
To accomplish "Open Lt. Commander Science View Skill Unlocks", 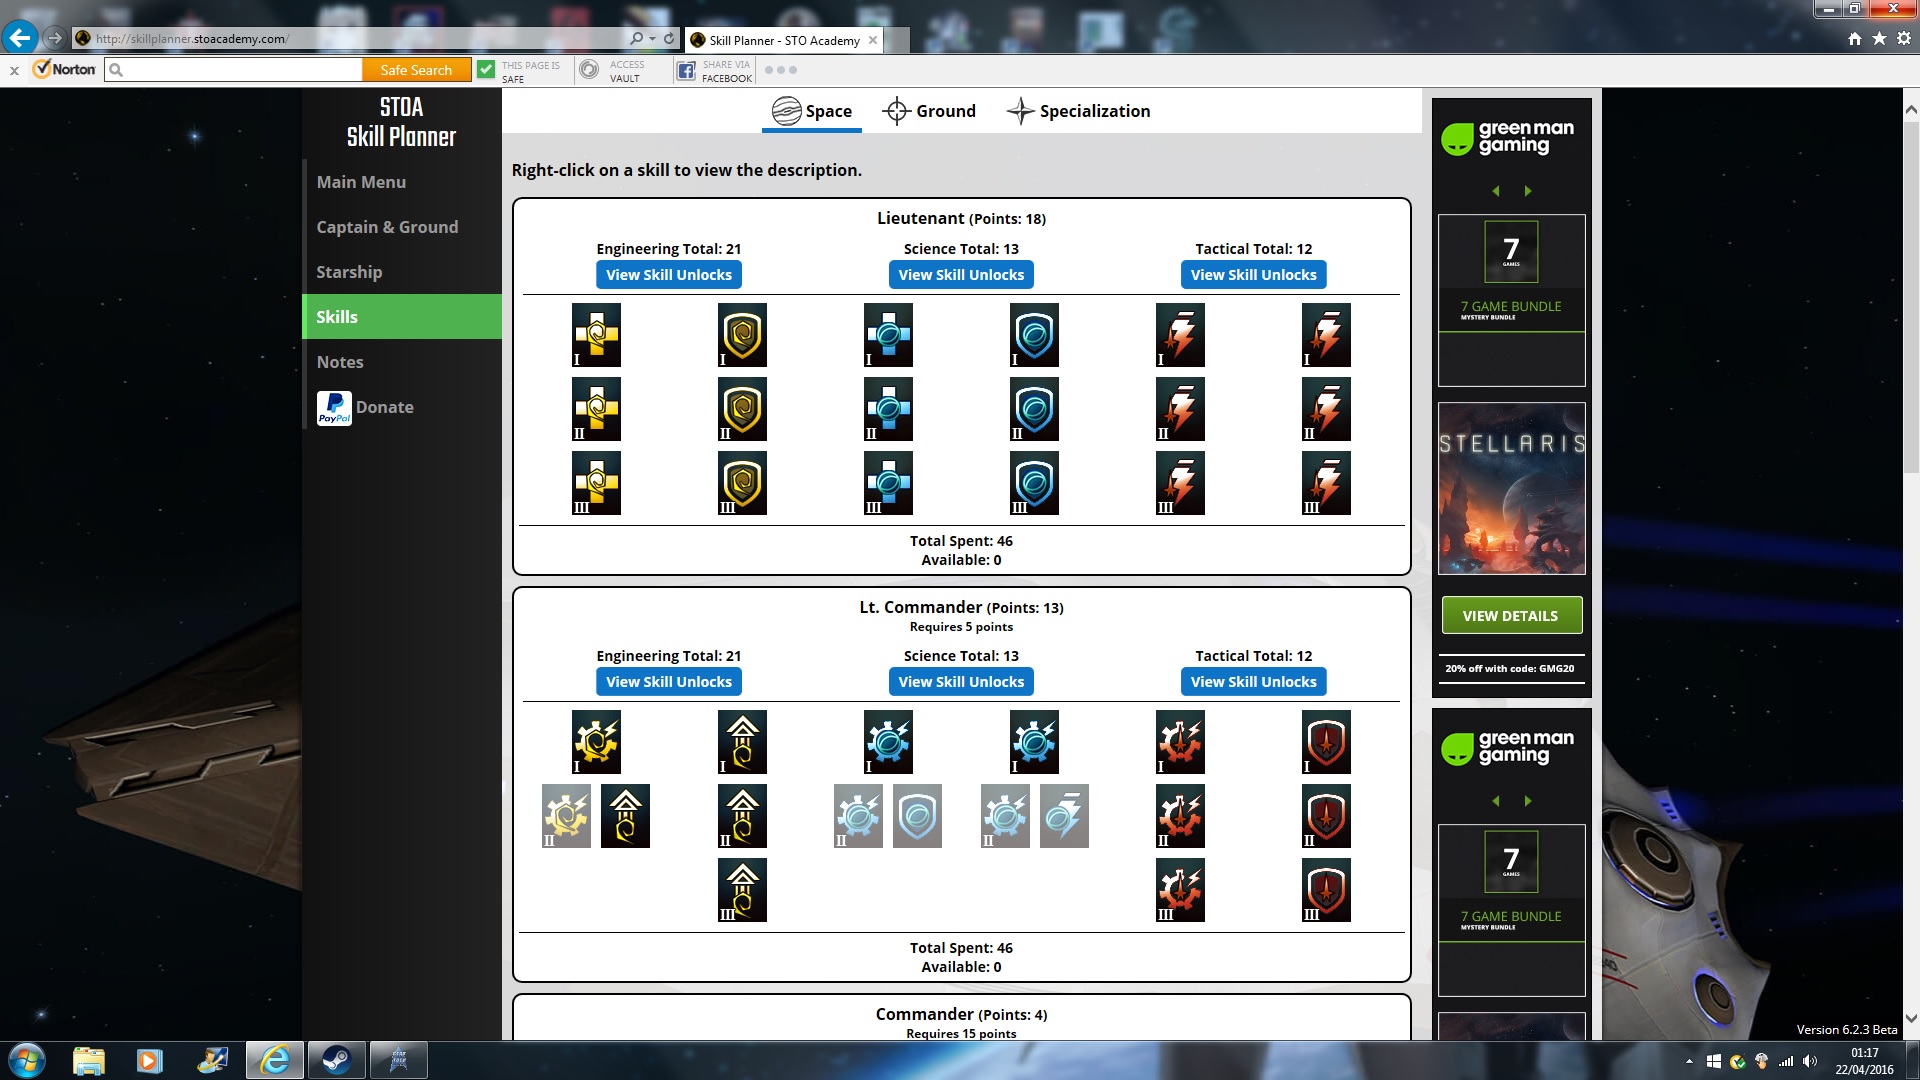I will 960,682.
